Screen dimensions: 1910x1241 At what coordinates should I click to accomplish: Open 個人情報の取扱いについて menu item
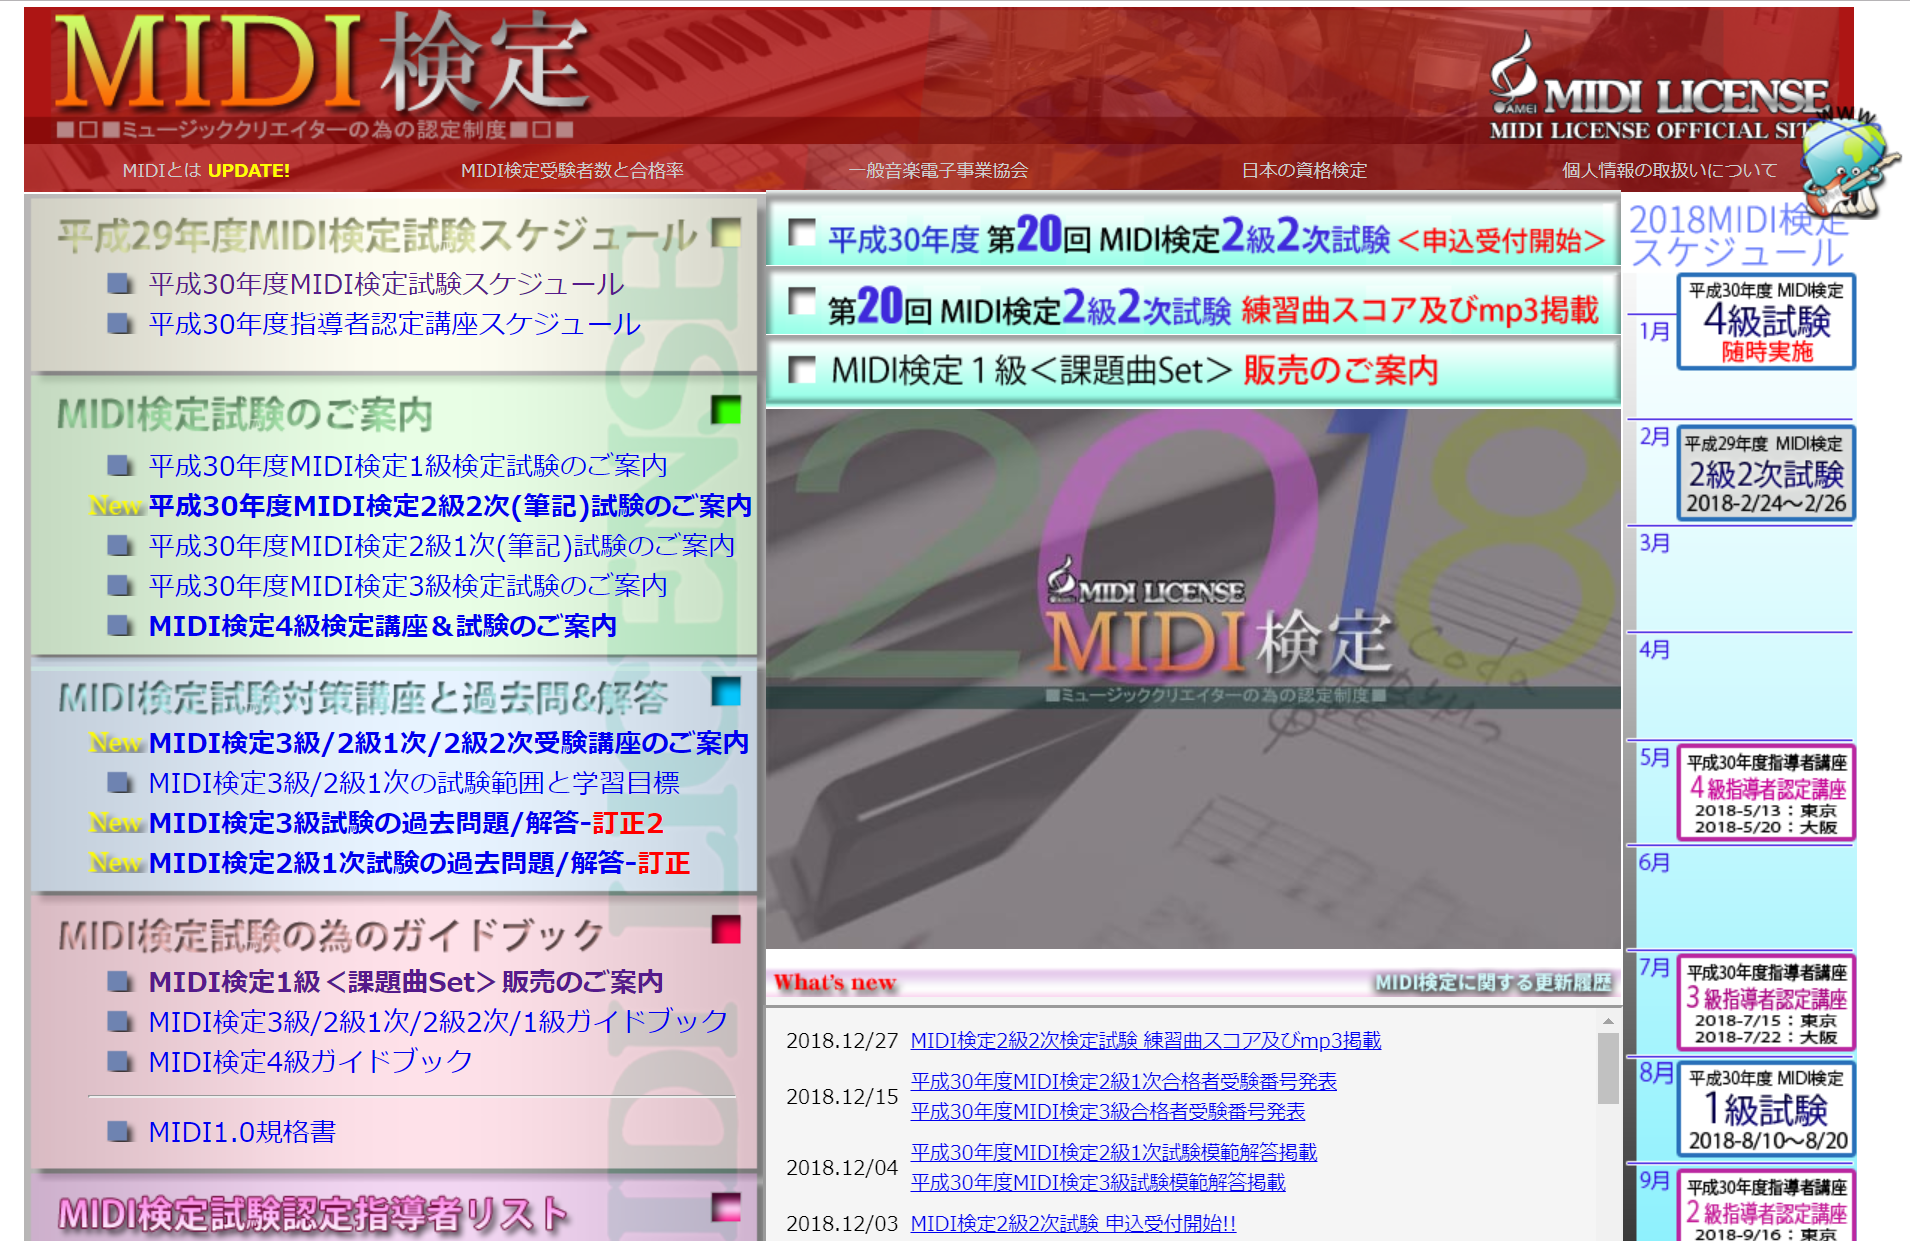click(1670, 170)
